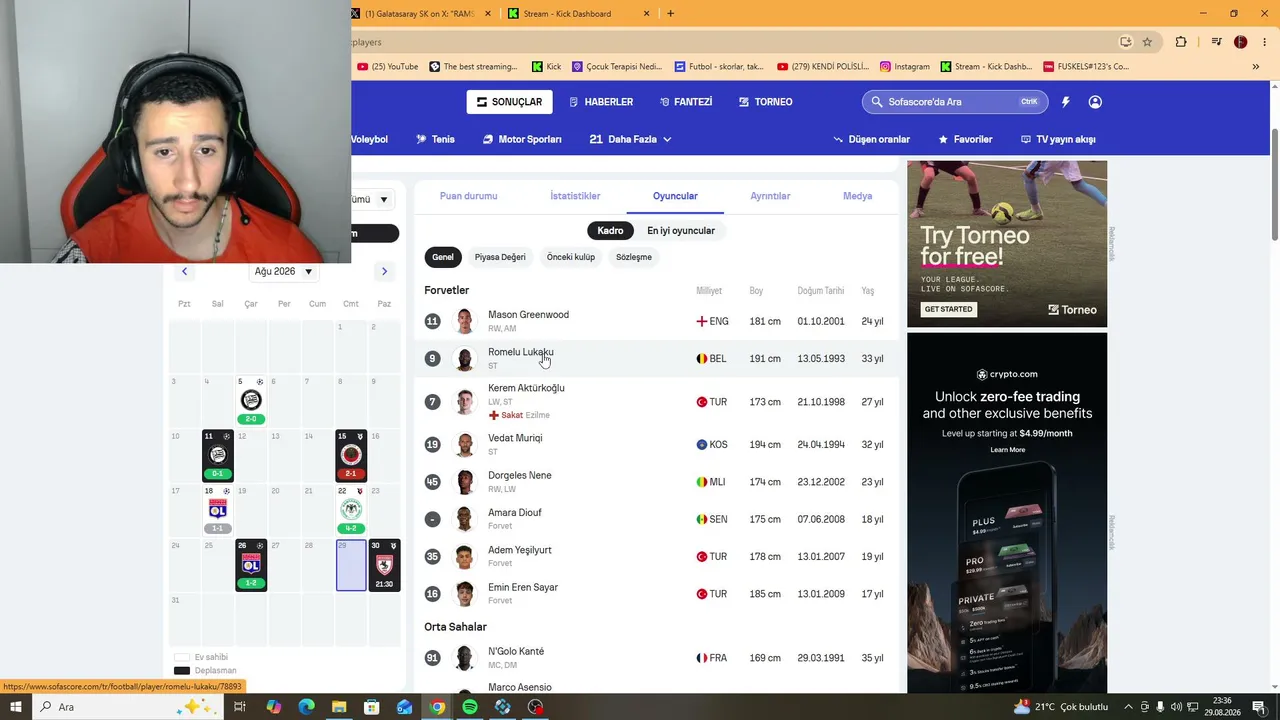Open the 26th calendar match with score 1-2
Image resolution: width=1280 pixels, height=720 pixels.
click(x=251, y=565)
